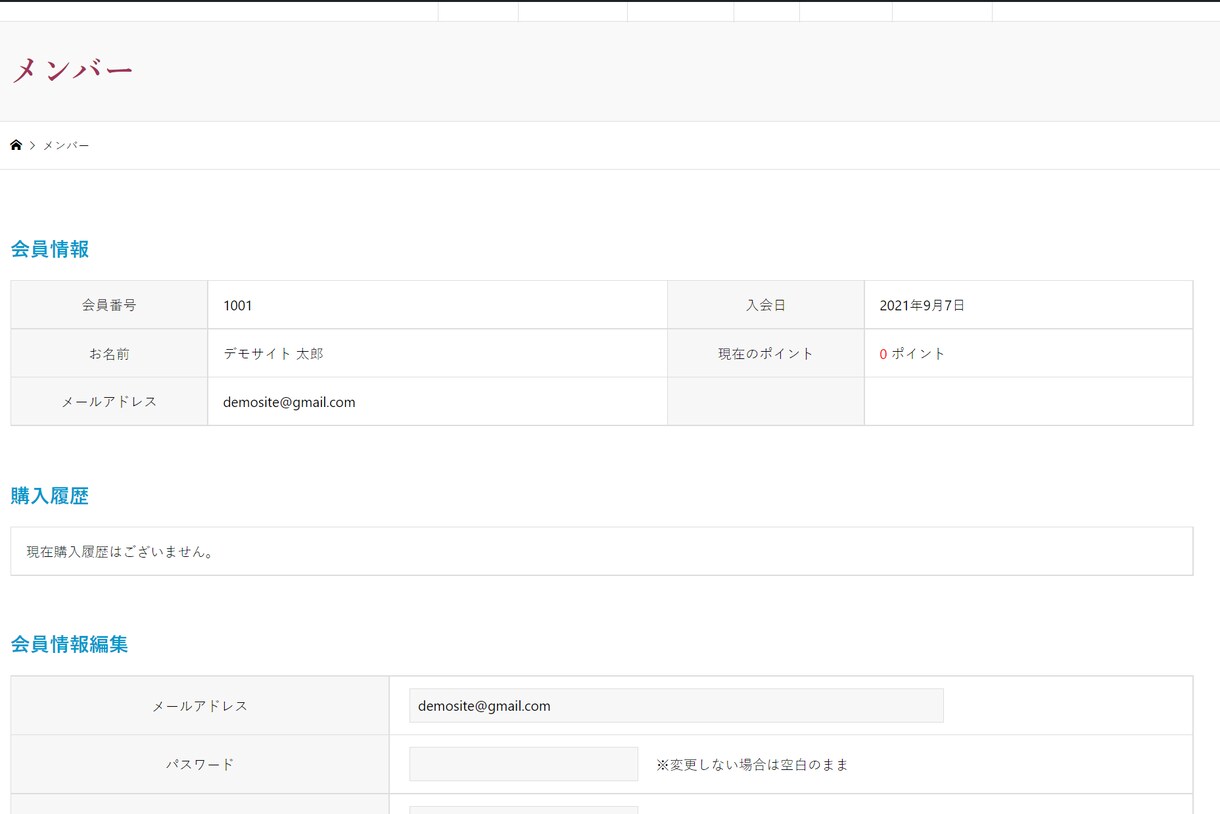This screenshot has height=814, width=1220.
Task: Click the 会員情報編集 section heading
Action: [70, 644]
